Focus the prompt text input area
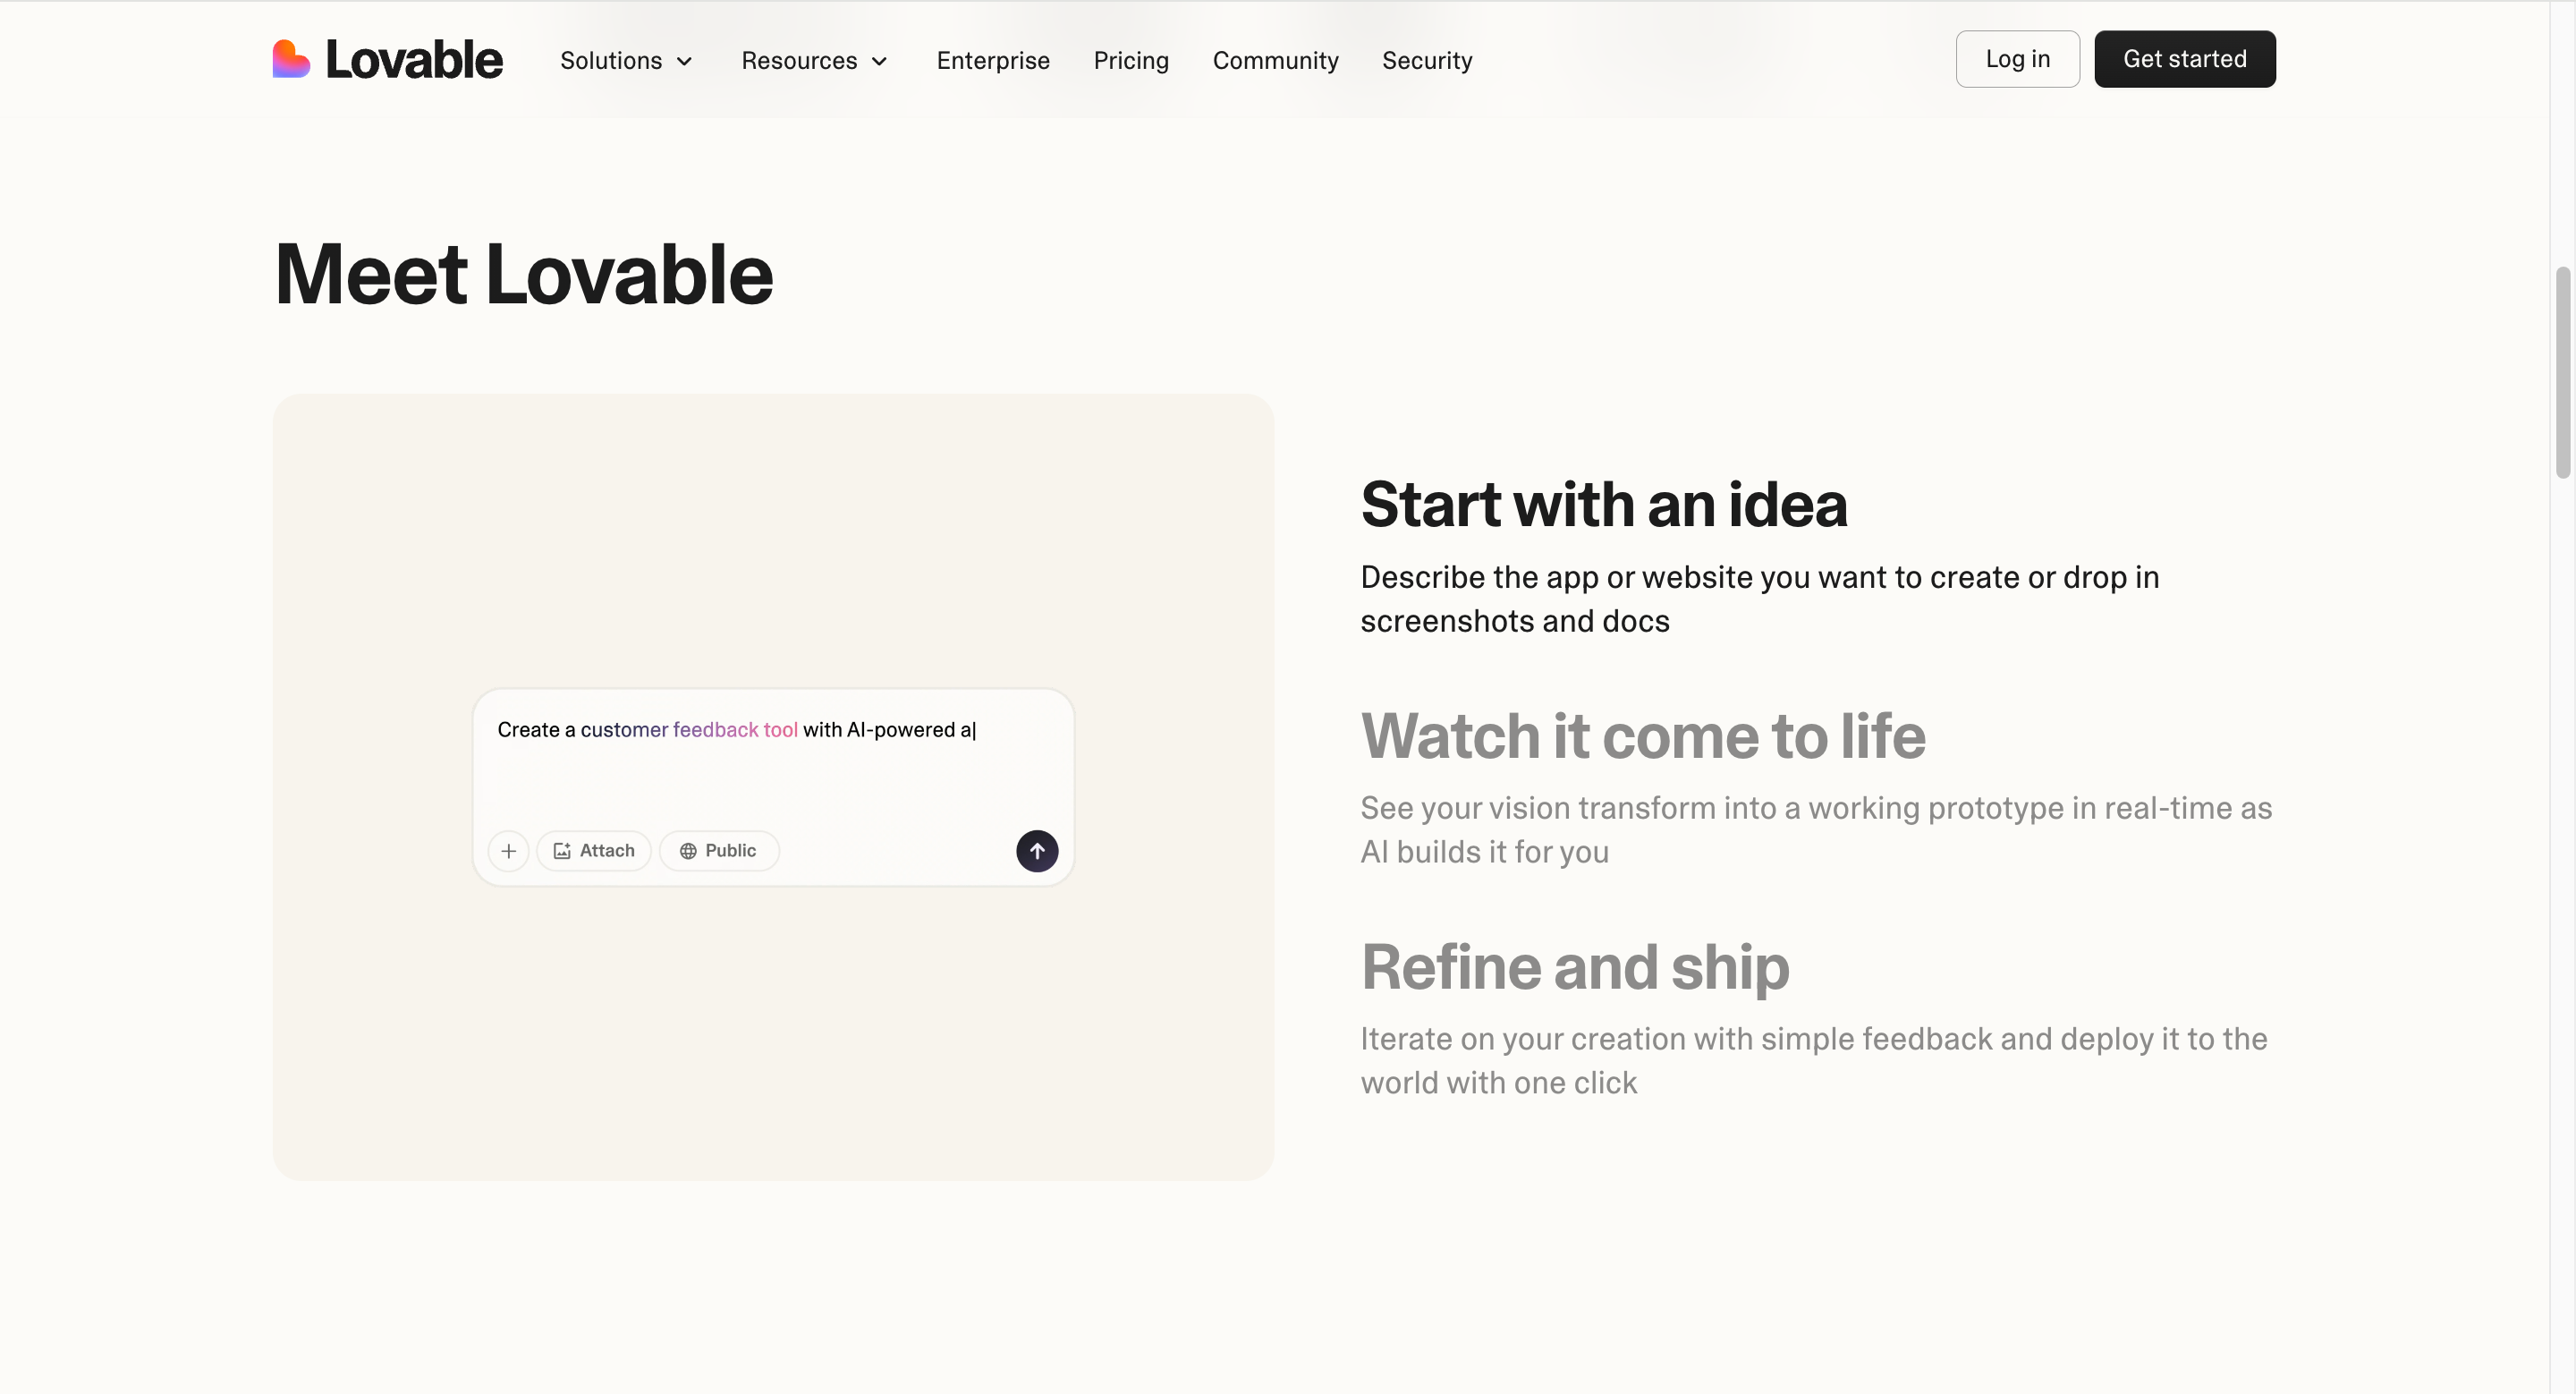This screenshot has width=2576, height=1394. (772, 760)
